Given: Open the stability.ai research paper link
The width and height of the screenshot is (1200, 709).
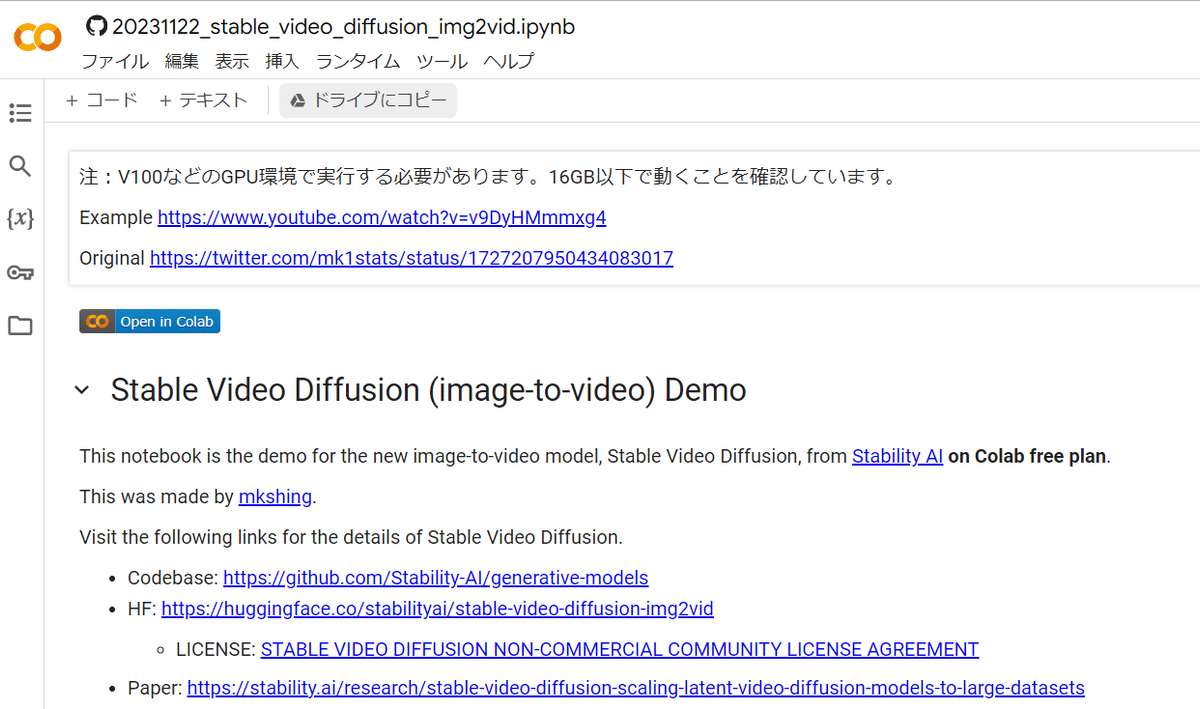Looking at the screenshot, I should (x=636, y=688).
